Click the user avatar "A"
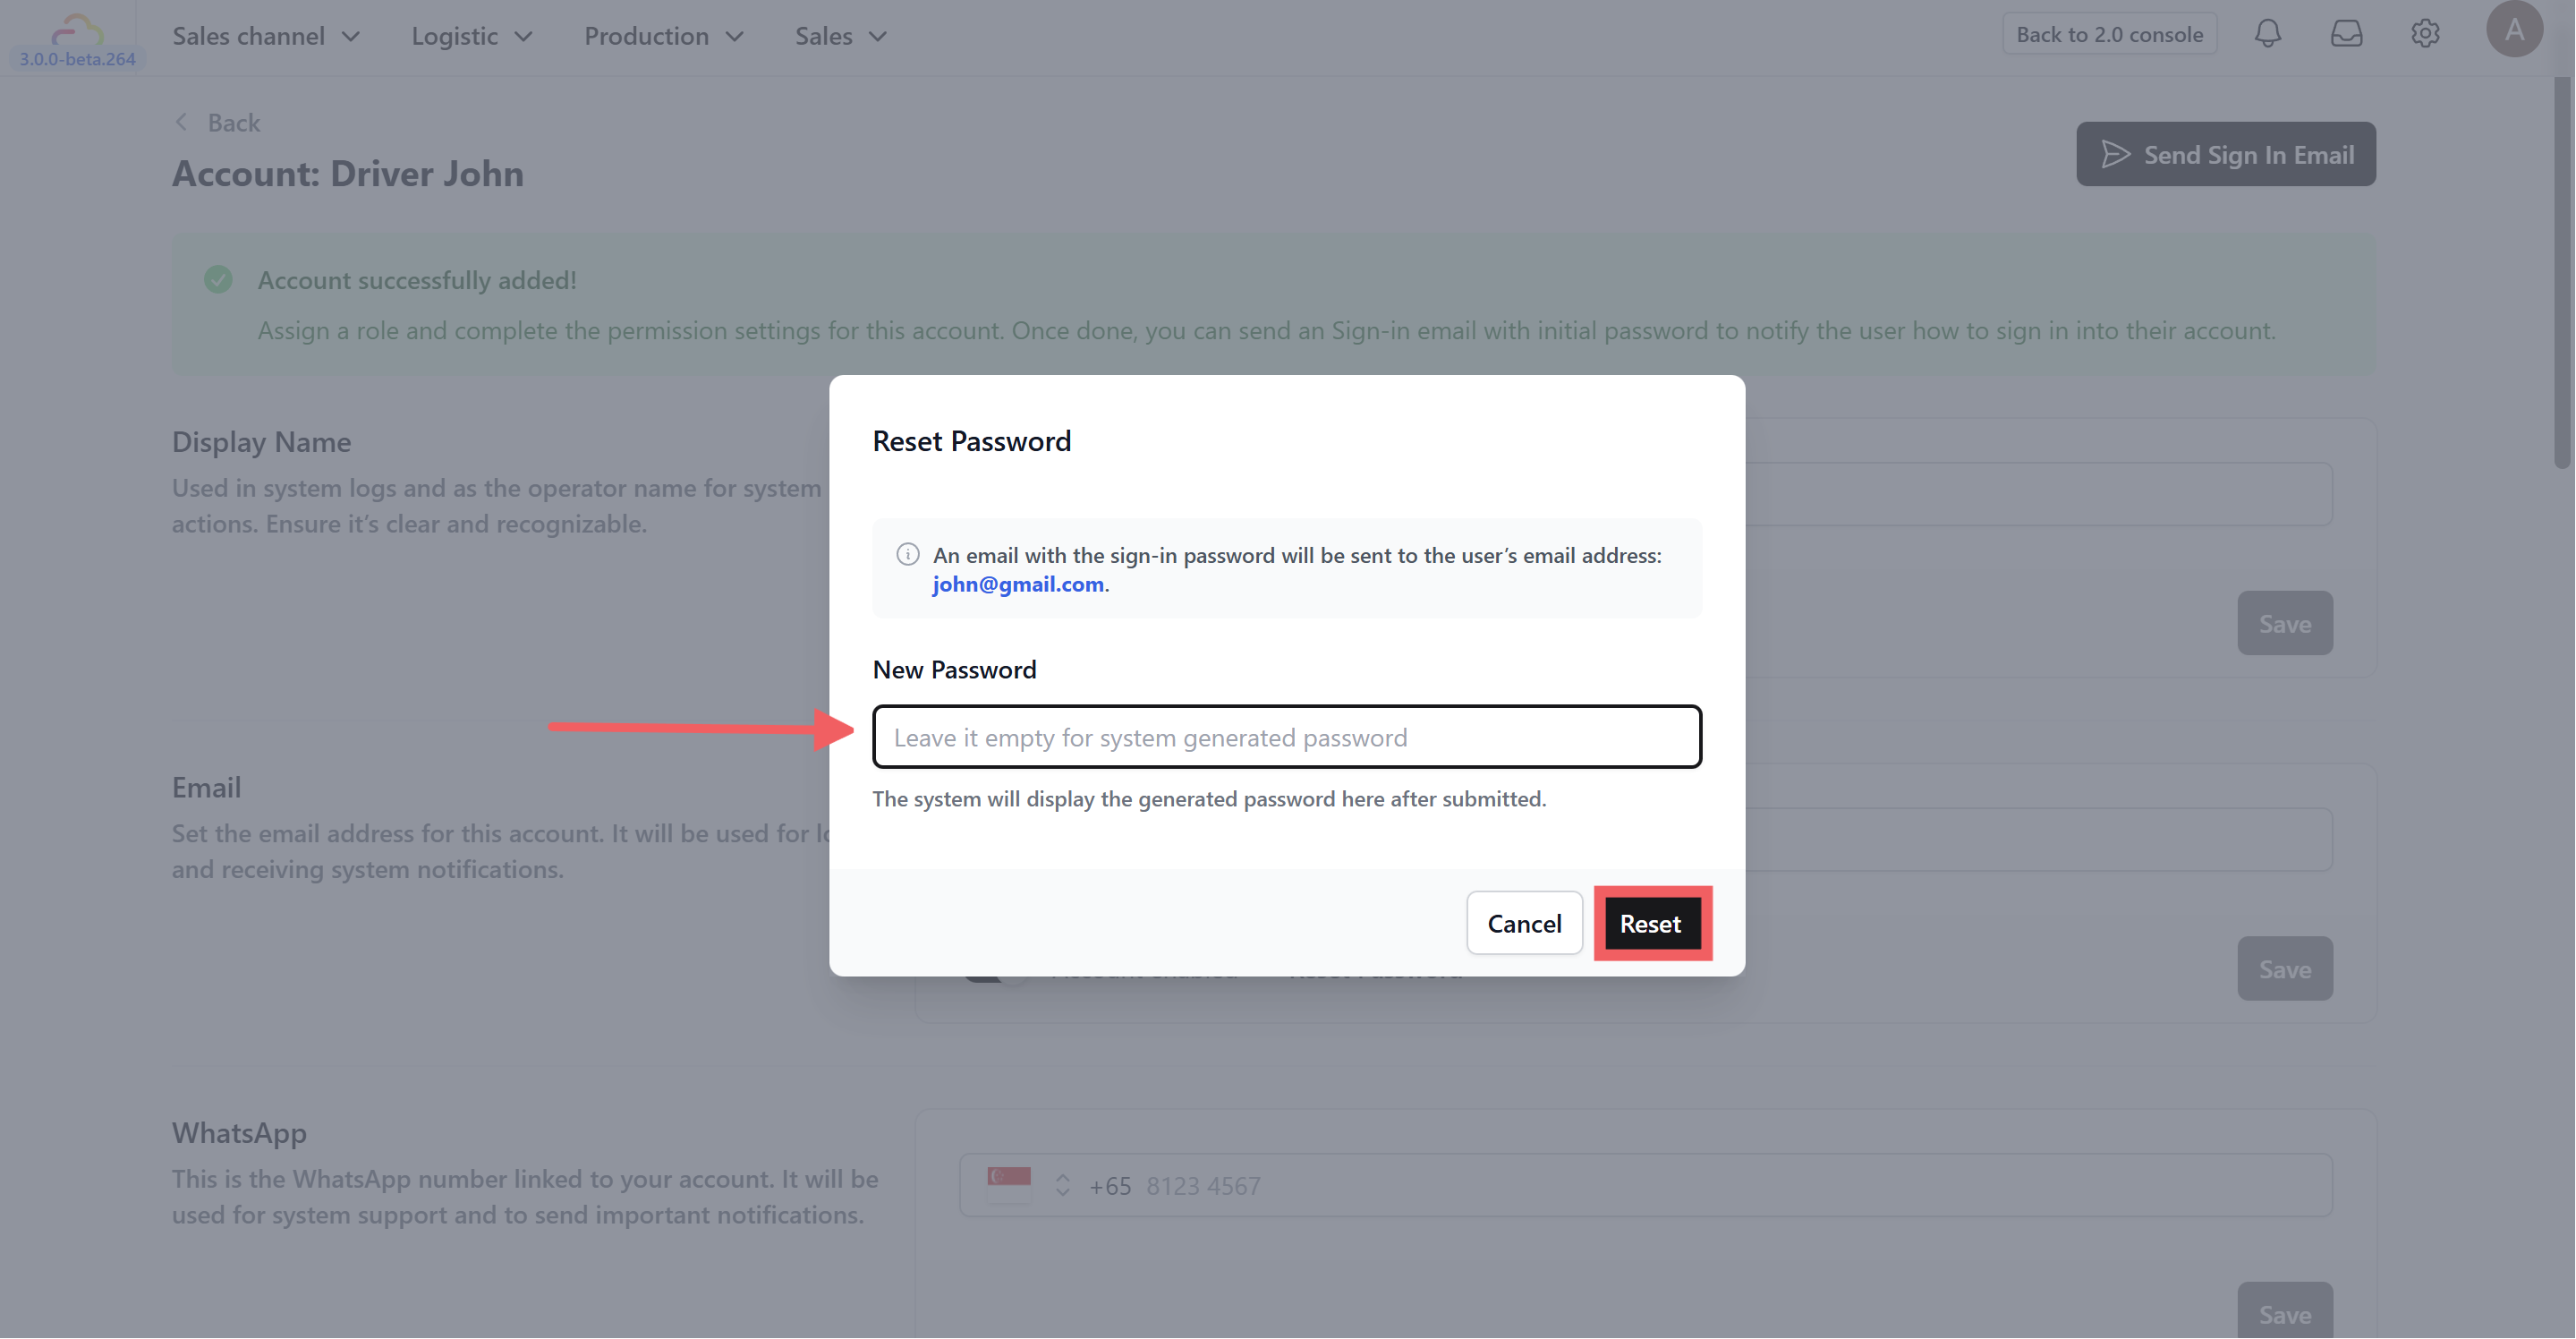 point(2513,30)
